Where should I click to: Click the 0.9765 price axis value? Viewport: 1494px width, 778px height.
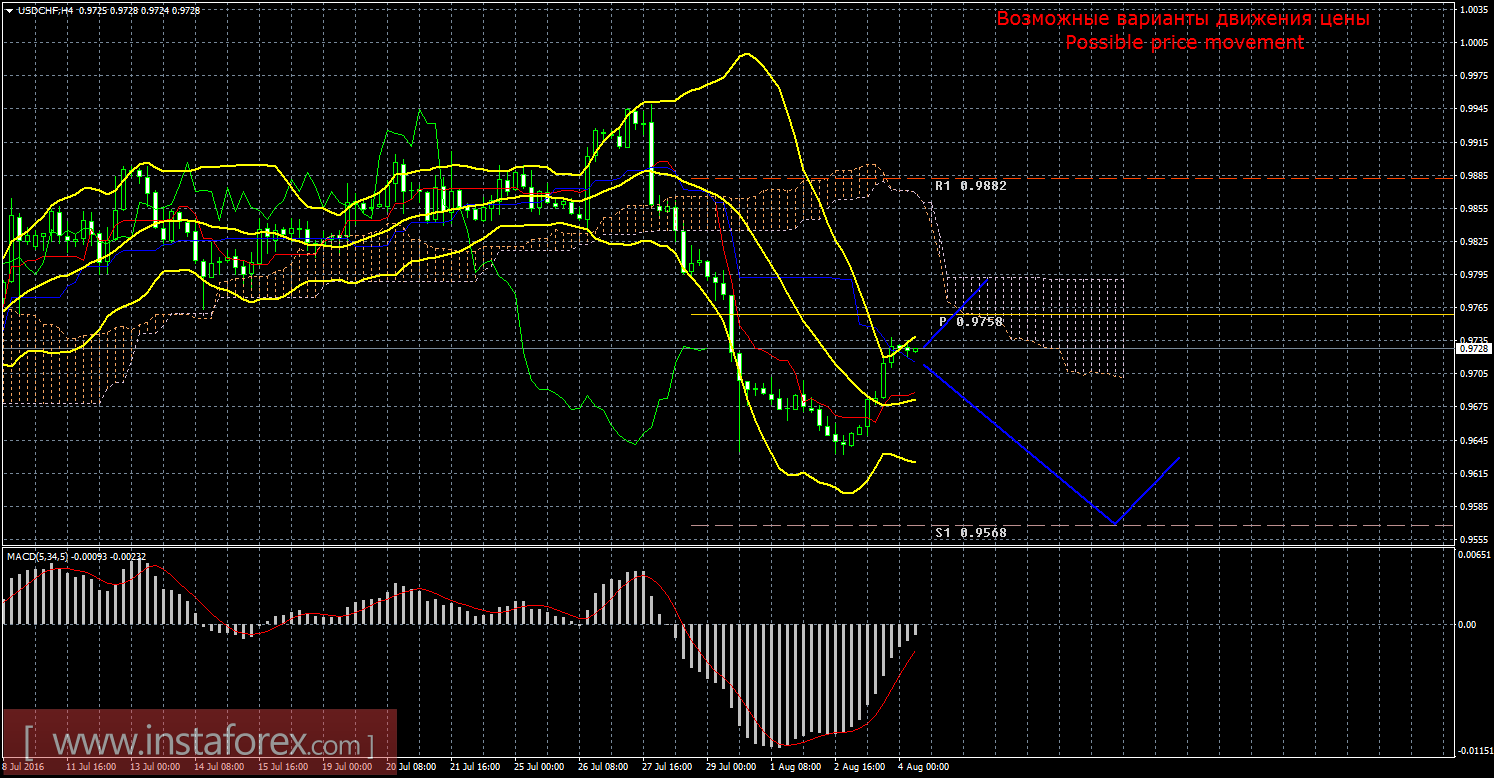coord(1473,307)
